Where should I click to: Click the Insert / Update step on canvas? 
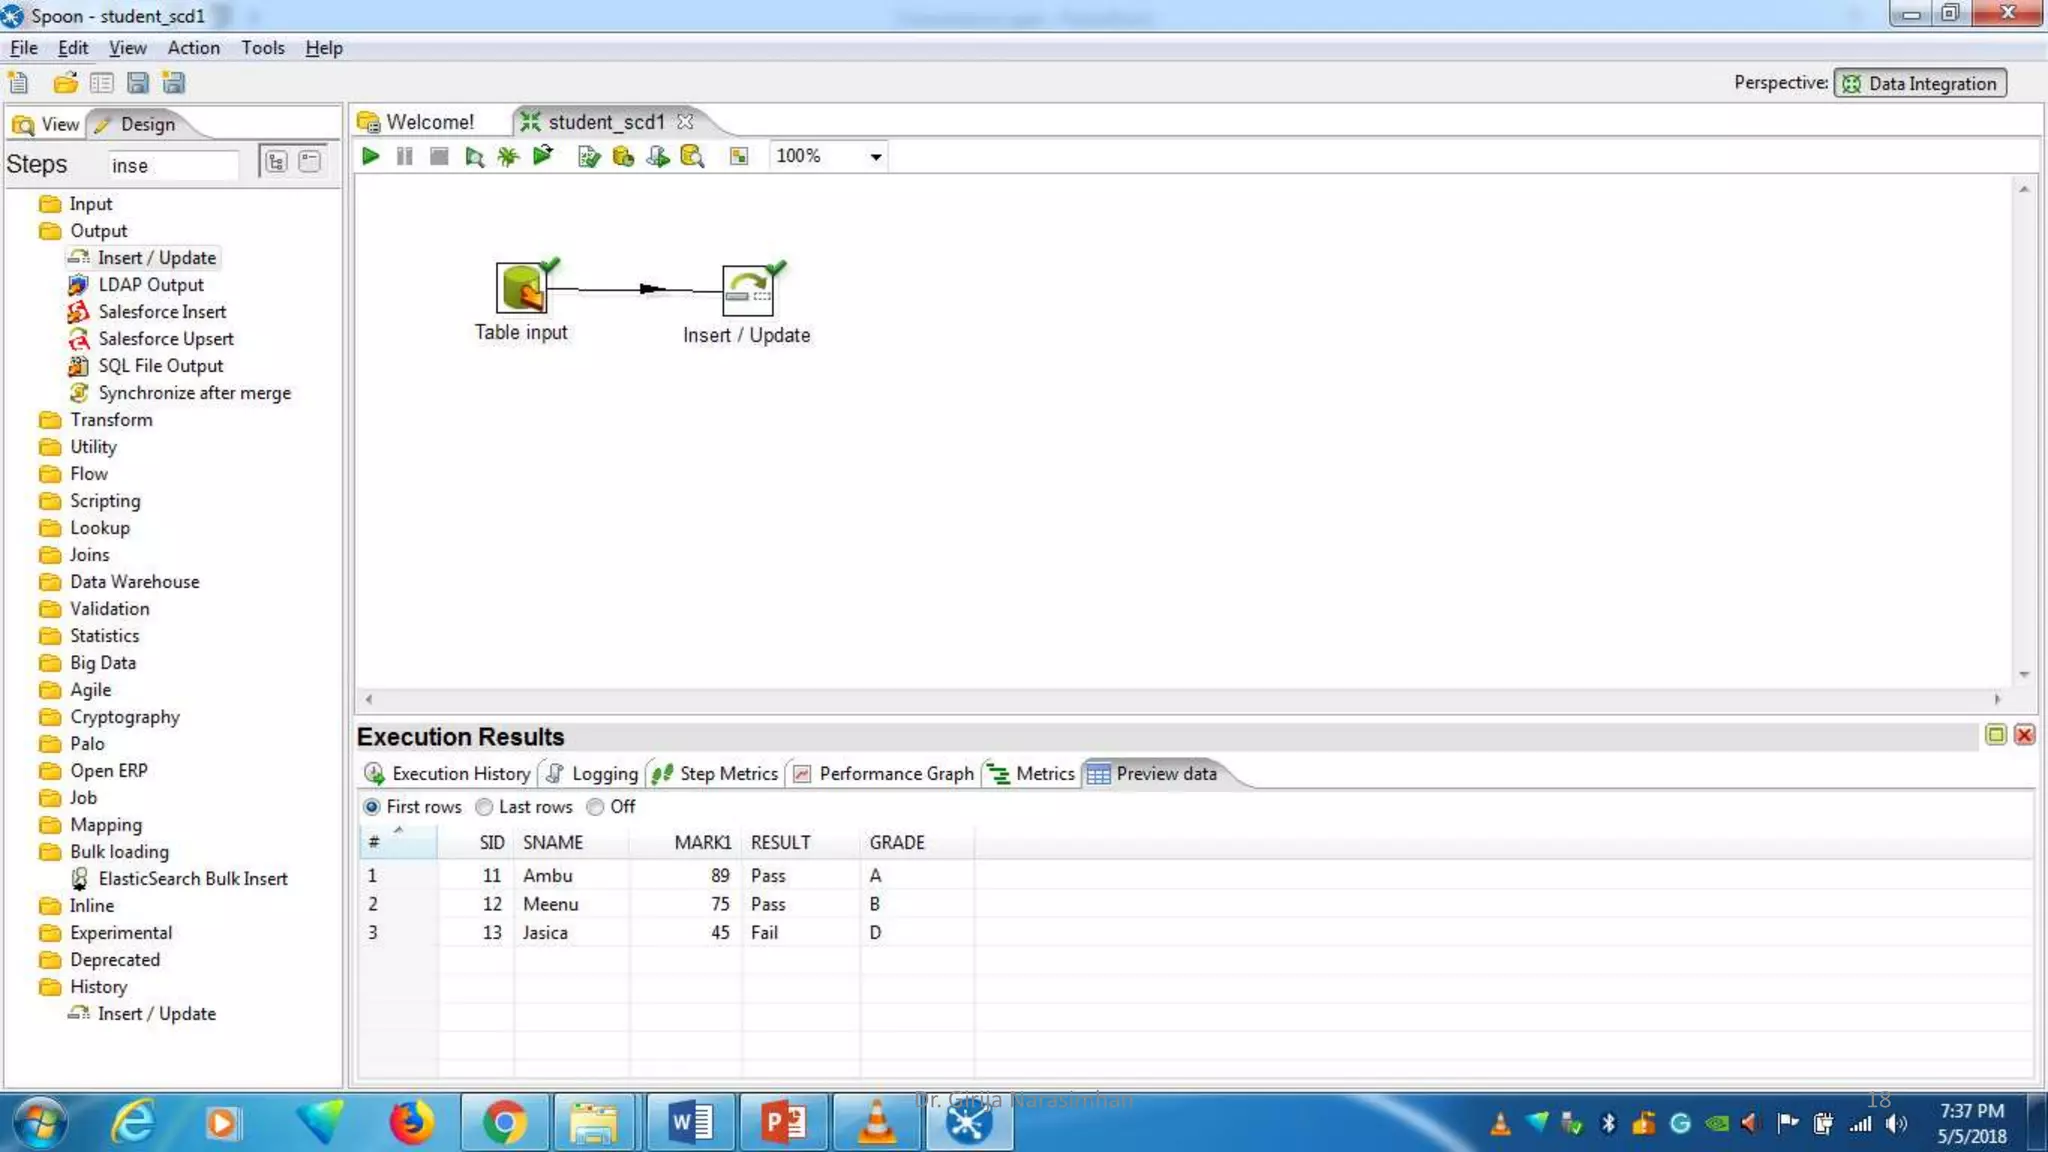(x=748, y=291)
